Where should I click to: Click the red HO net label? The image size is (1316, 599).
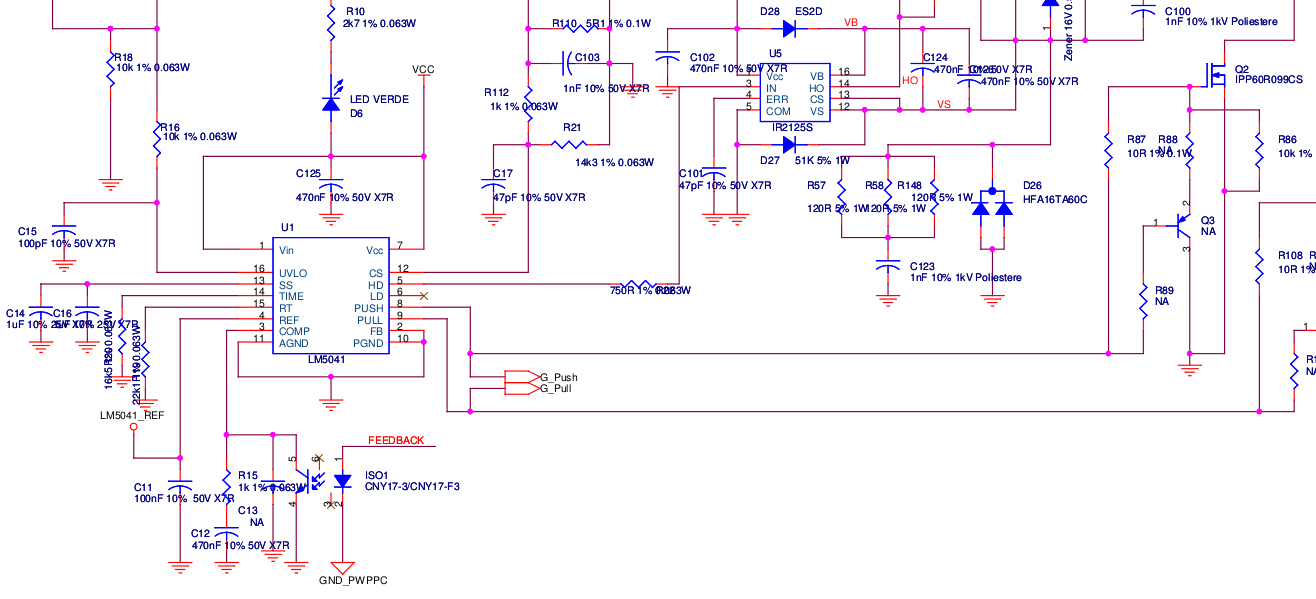(910, 80)
